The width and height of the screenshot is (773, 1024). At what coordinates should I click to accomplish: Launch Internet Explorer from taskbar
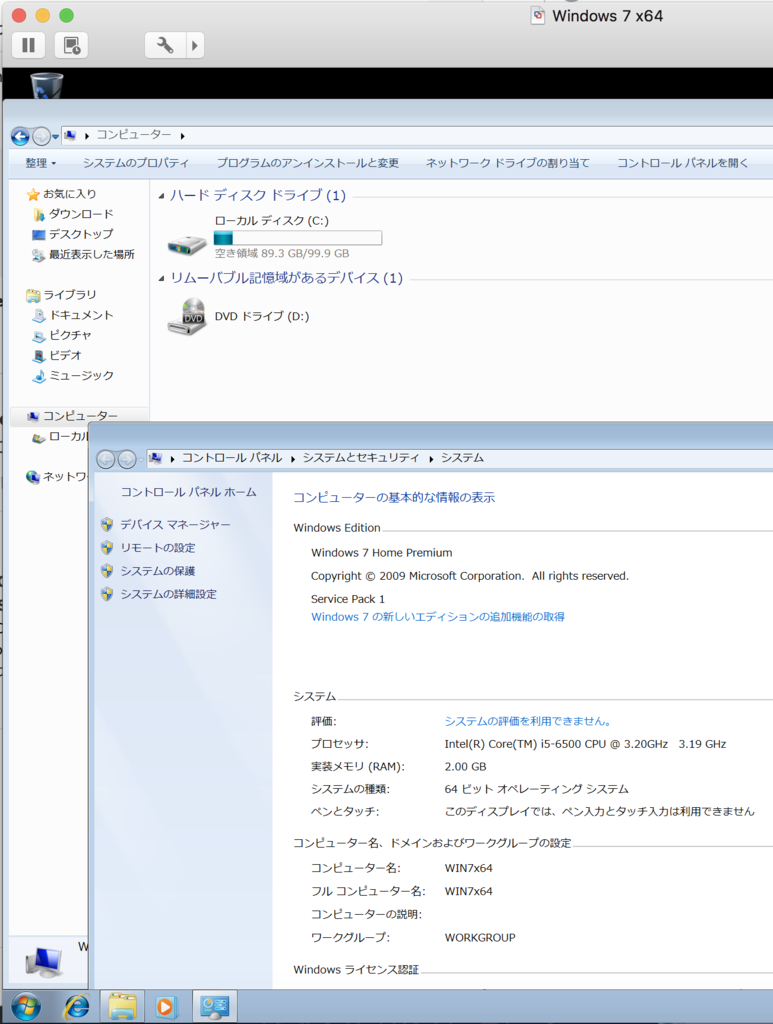click(76, 1006)
